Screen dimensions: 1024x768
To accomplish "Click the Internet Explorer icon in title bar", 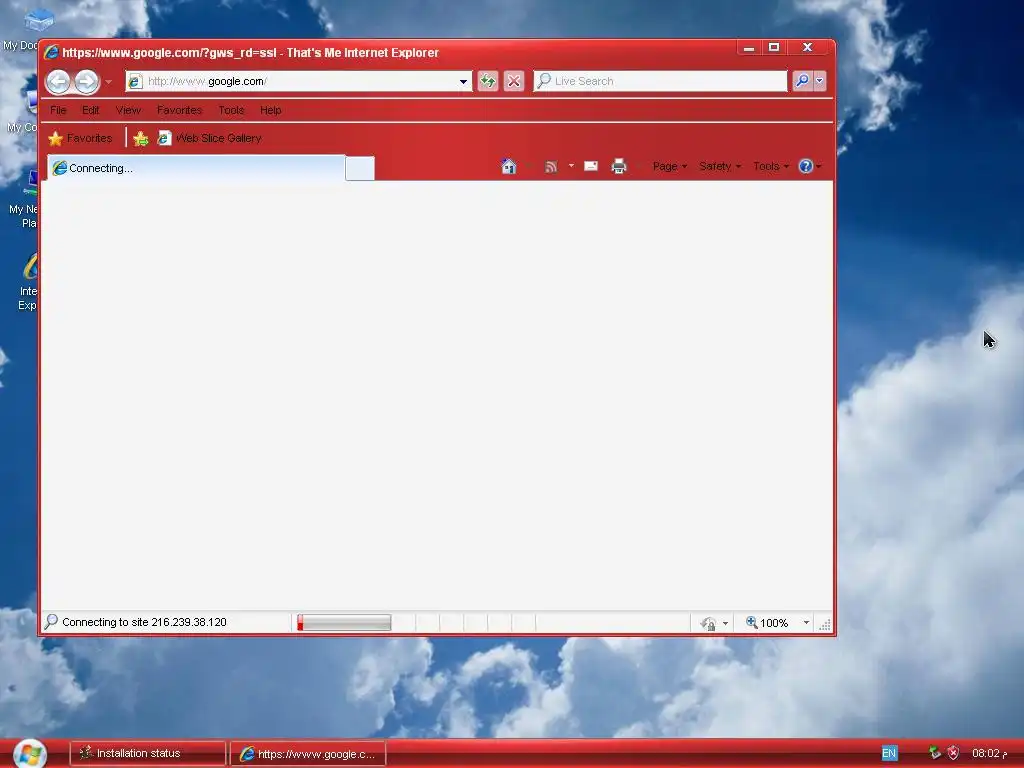I will point(52,52).
